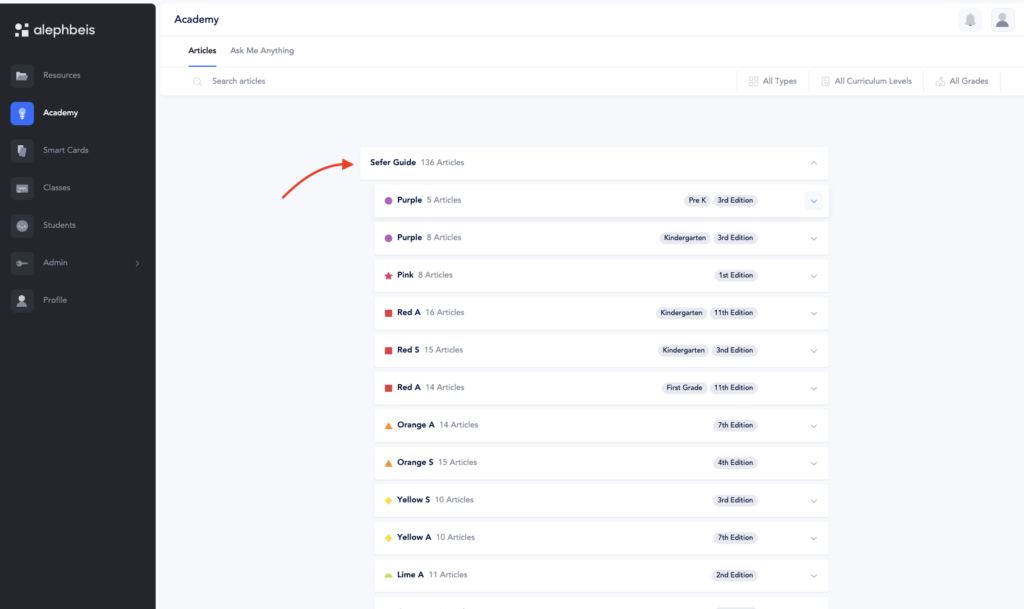The height and width of the screenshot is (609, 1024).
Task: Expand the Pink 8 Articles row
Action: click(x=813, y=276)
